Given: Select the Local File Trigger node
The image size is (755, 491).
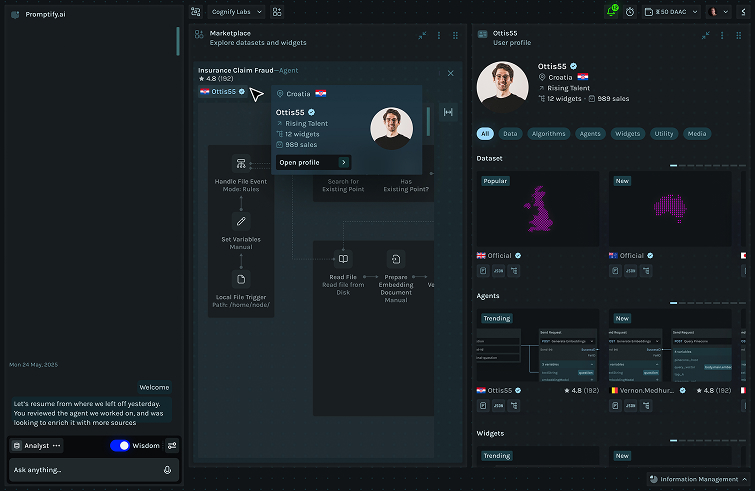Looking at the screenshot, I should coord(241,279).
